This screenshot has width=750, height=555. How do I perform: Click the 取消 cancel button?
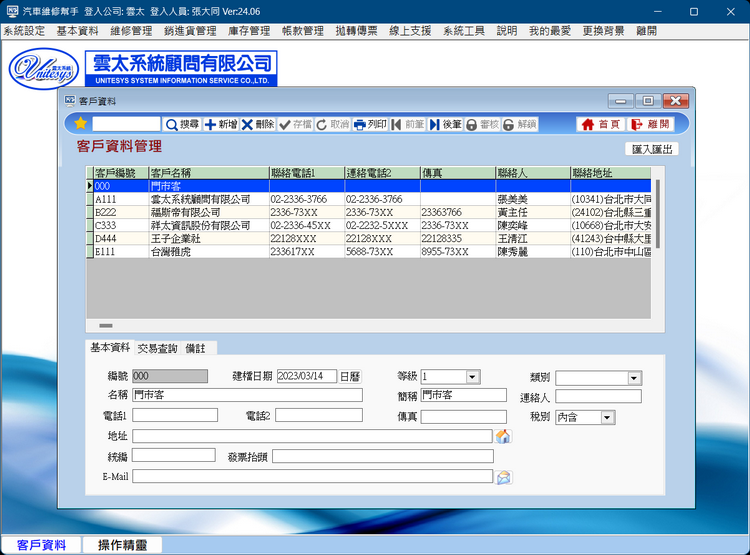pyautogui.click(x=332, y=124)
